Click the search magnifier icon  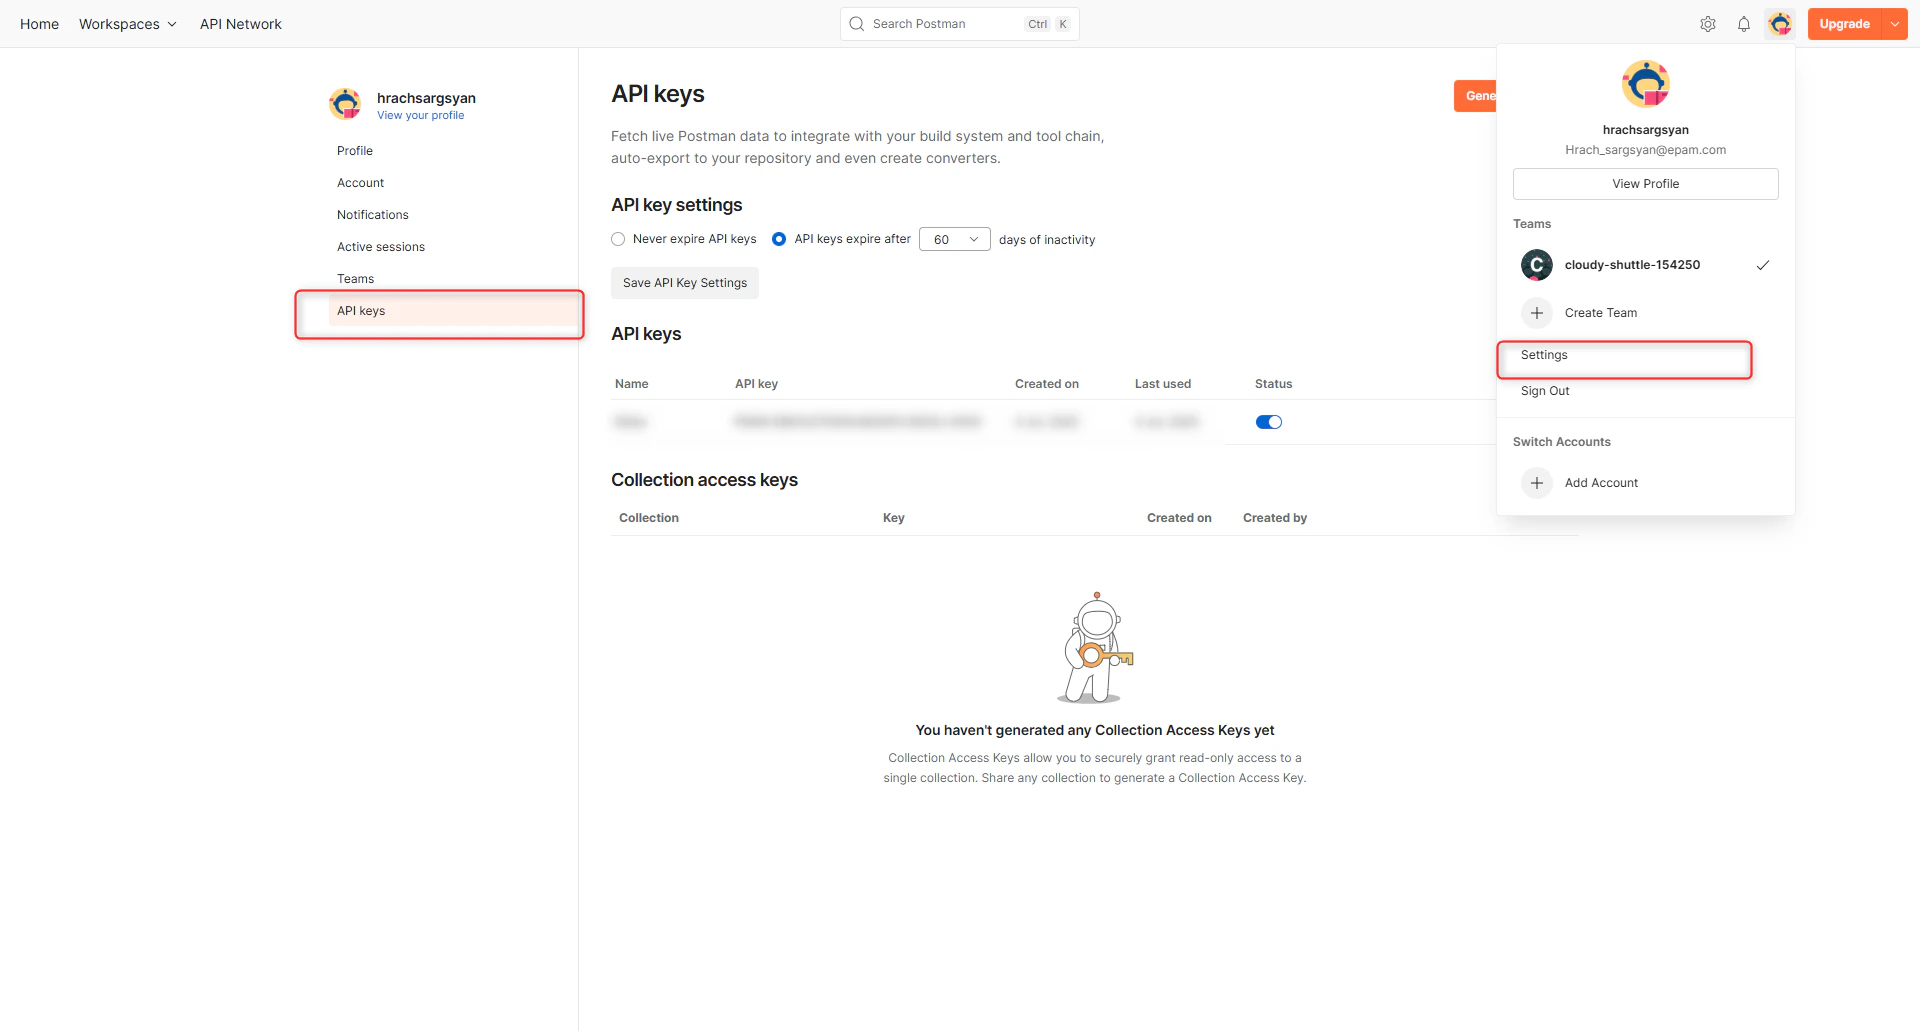tap(857, 23)
